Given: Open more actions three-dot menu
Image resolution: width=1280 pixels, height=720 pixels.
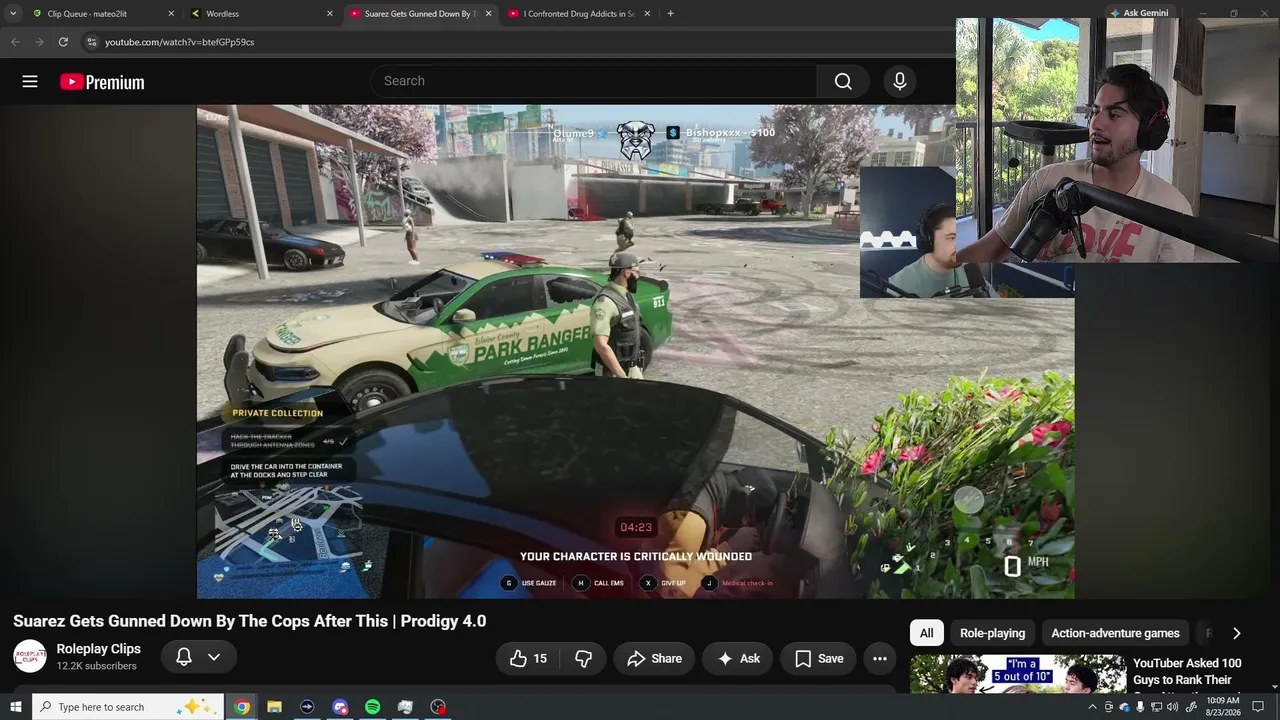Looking at the screenshot, I should point(880,658).
